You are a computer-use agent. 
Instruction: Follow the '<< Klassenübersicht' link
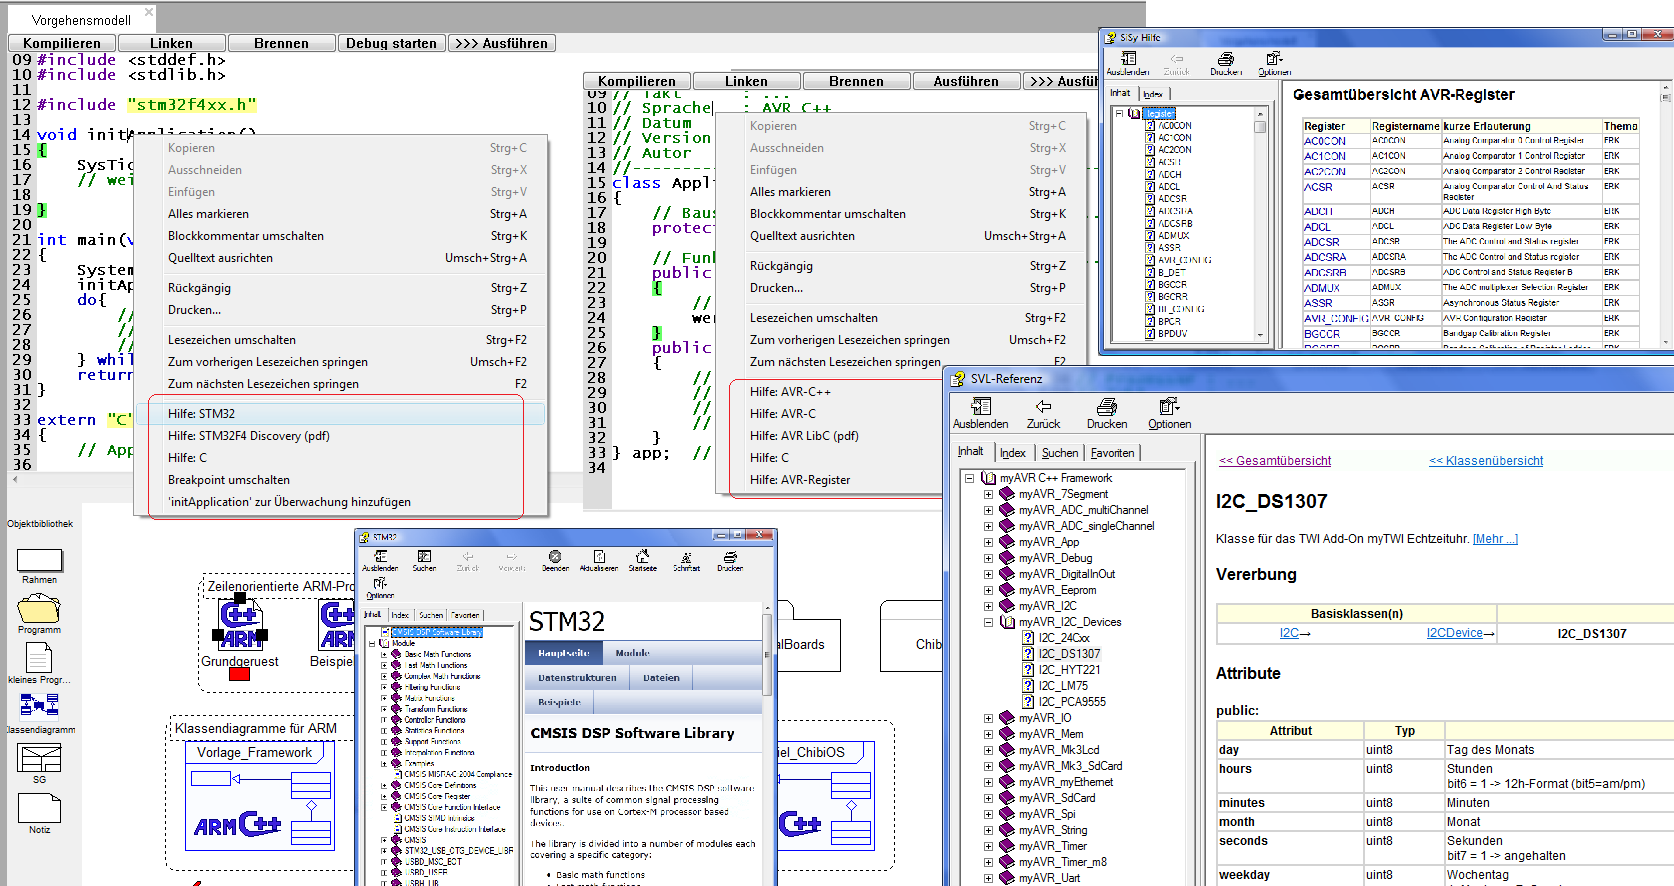(1486, 461)
